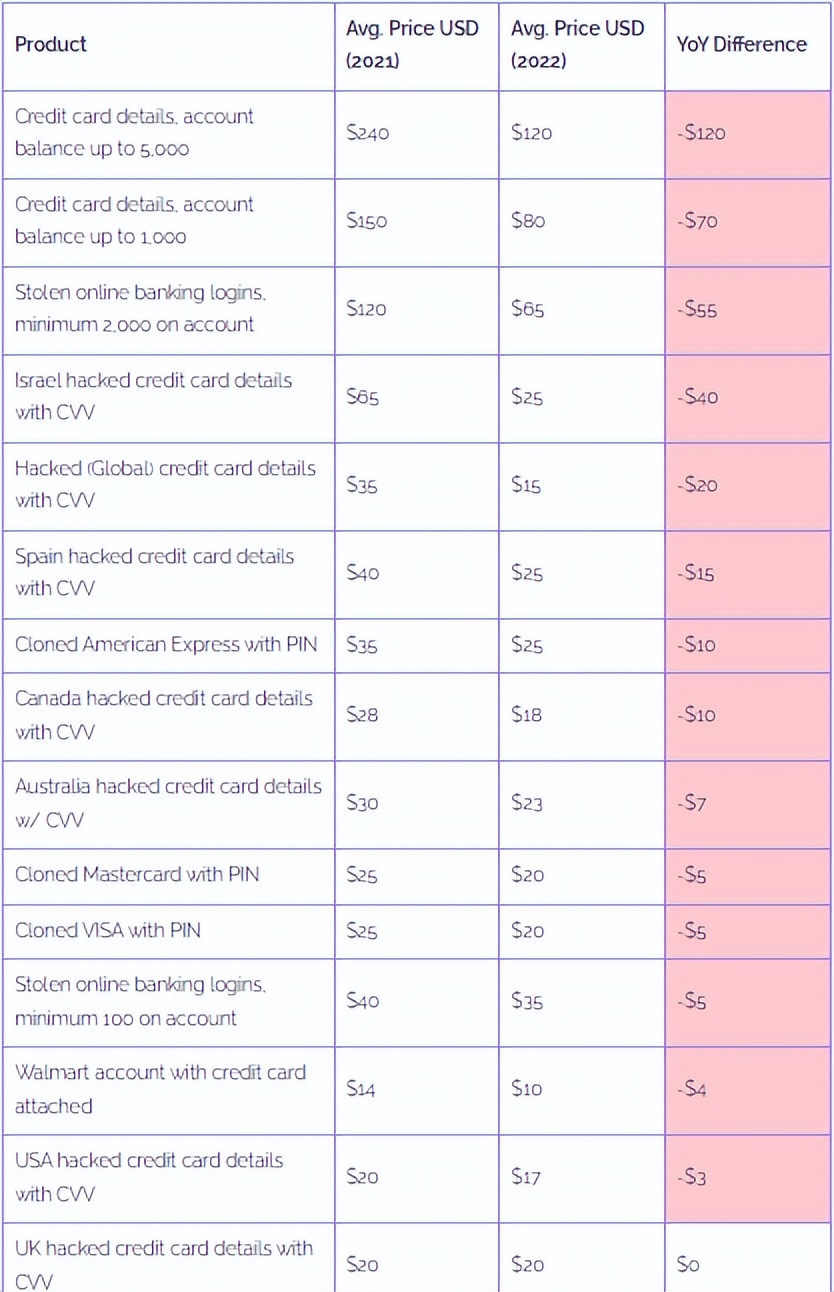Click the UK hacked credit card details row
This screenshot has width=834, height=1292.
[163, 1264]
